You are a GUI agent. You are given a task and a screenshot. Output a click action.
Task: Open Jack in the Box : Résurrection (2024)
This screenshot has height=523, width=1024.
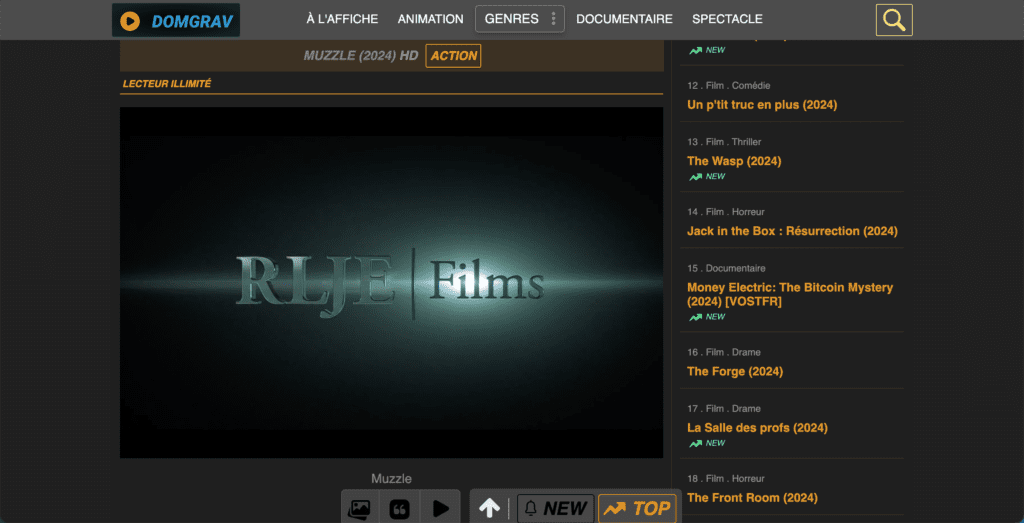point(792,230)
